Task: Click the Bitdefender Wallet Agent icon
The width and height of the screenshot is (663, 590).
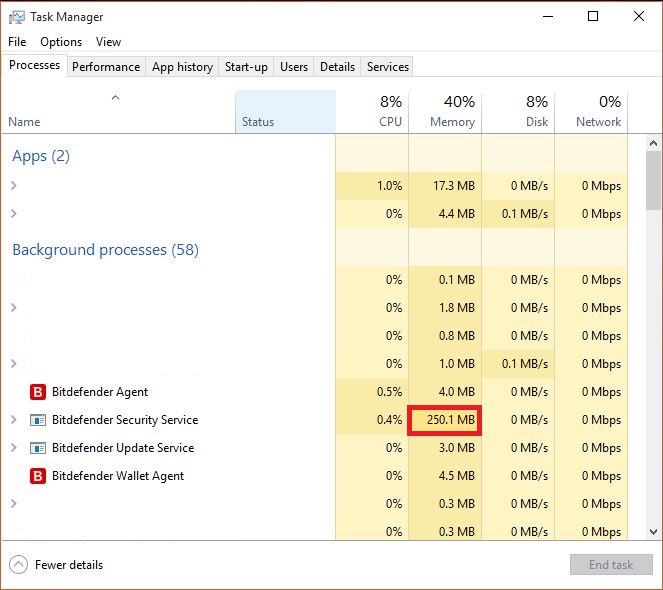Action: 39,476
